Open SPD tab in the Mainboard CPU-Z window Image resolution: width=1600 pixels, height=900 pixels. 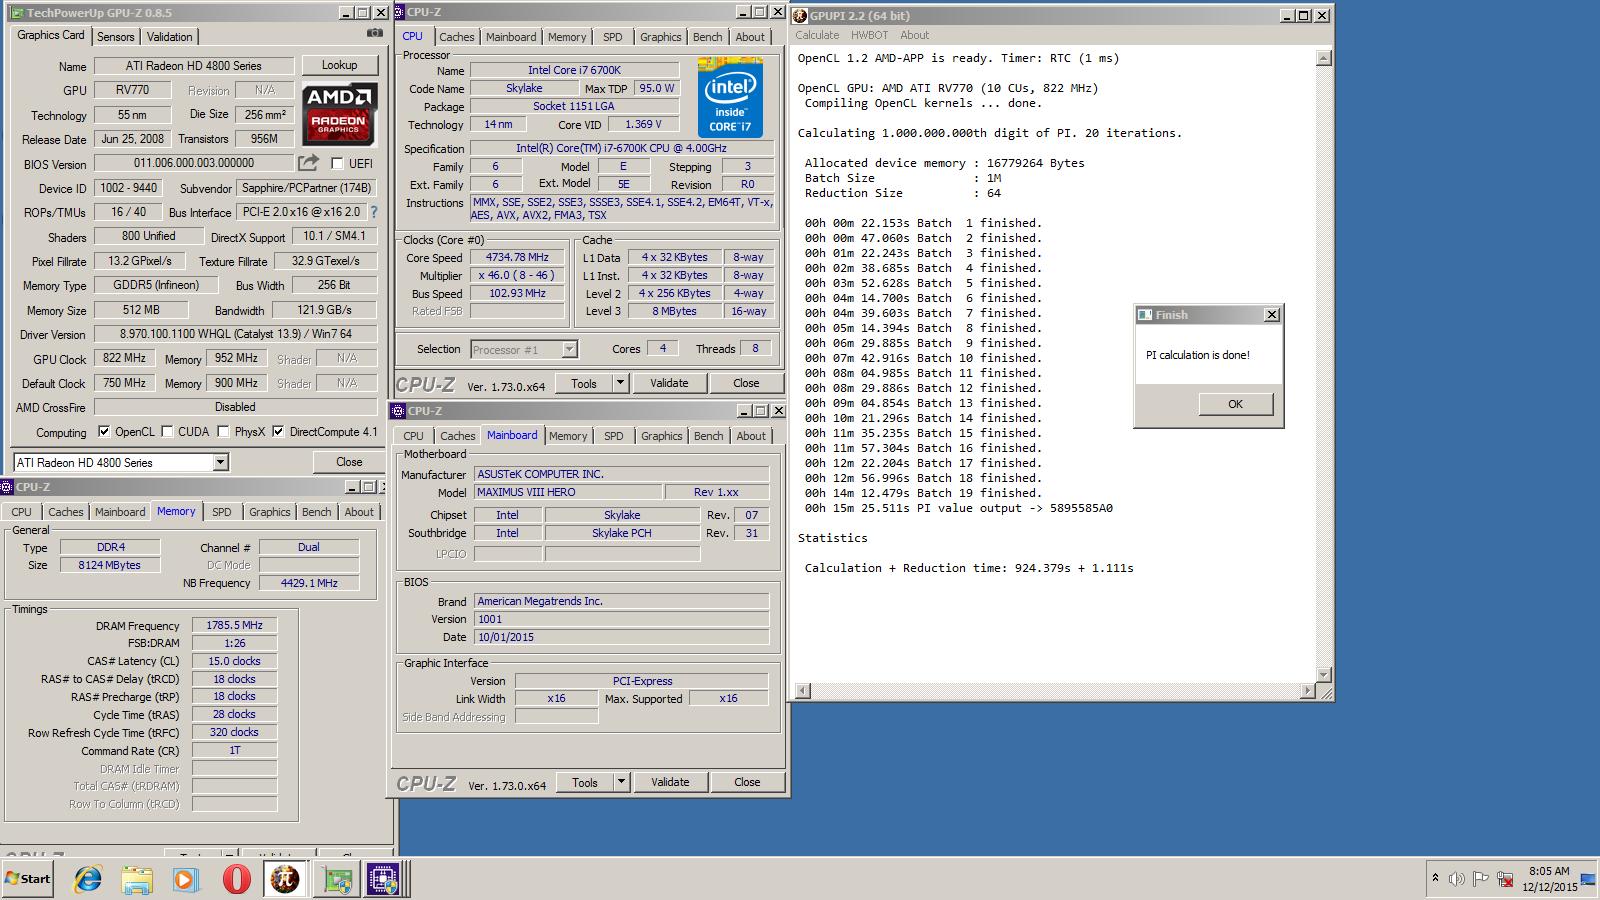tap(614, 436)
